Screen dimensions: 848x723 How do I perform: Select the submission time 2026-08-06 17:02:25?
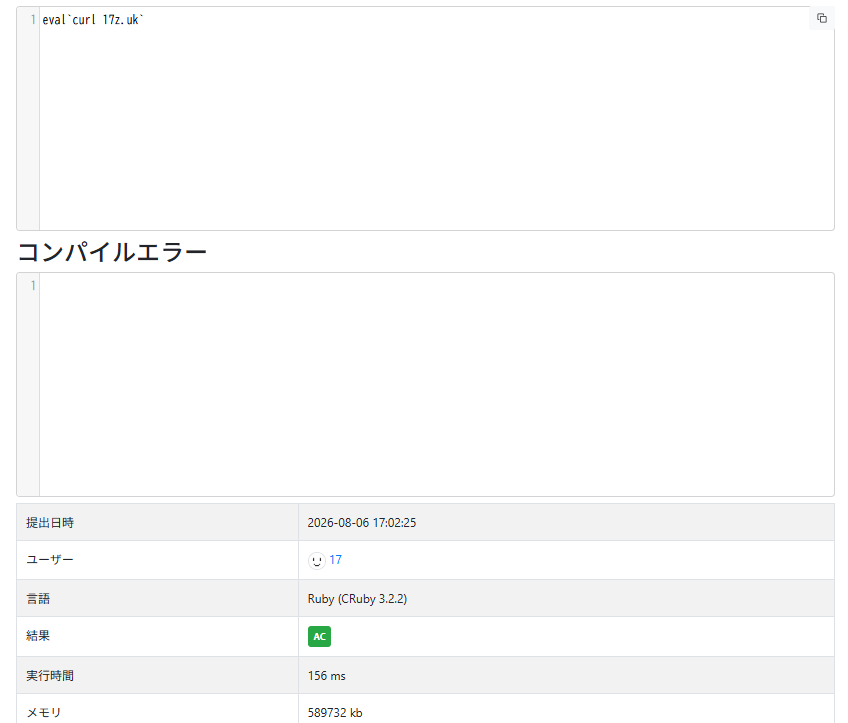coord(362,523)
